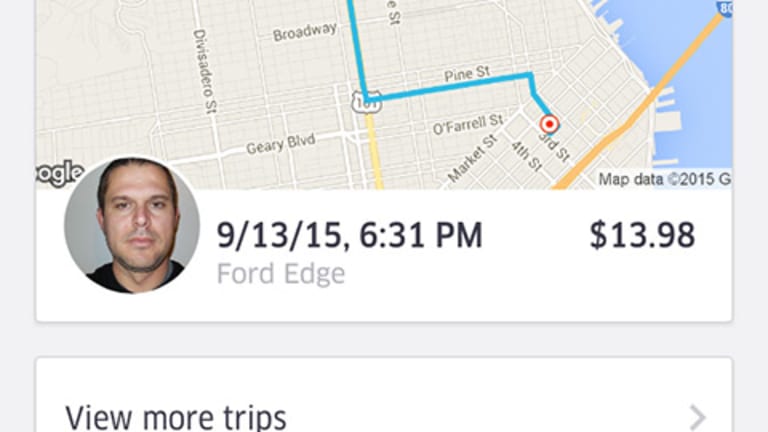Click the Geary Blvd street label
This screenshot has height=432, width=768.
coord(280,144)
